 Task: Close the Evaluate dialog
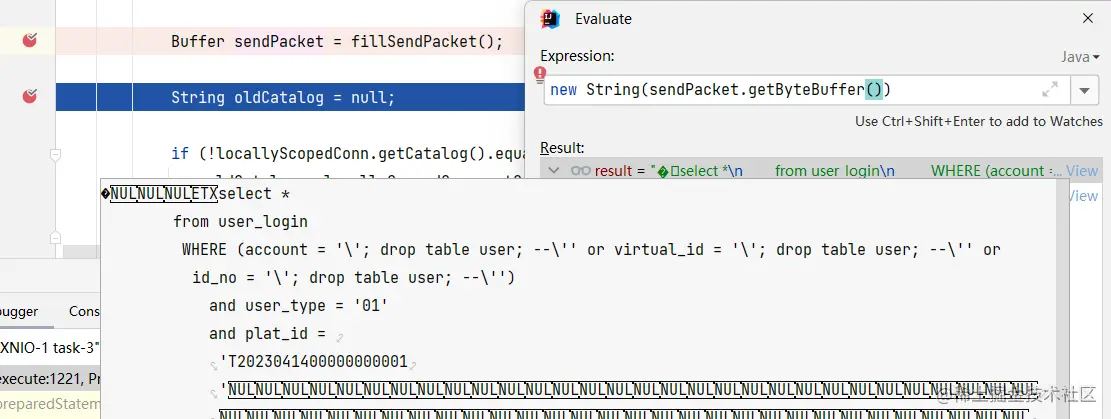[1088, 18]
